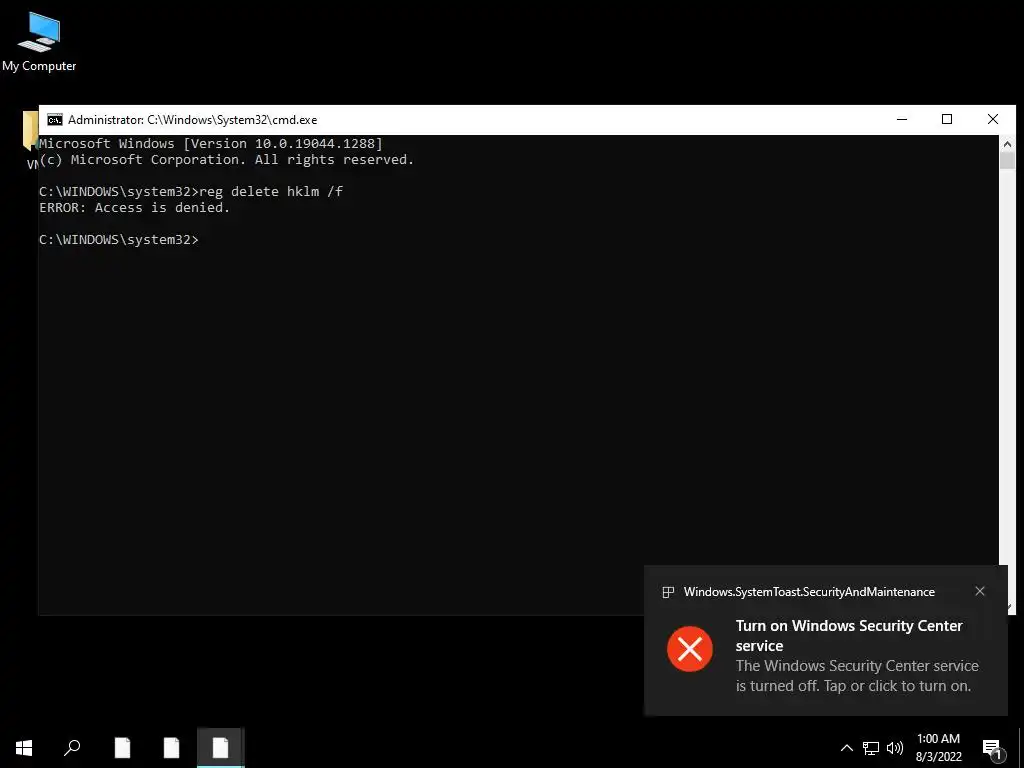Click the Show desktop sliver button
The width and height of the screenshot is (1024, 768).
pos(1021,748)
